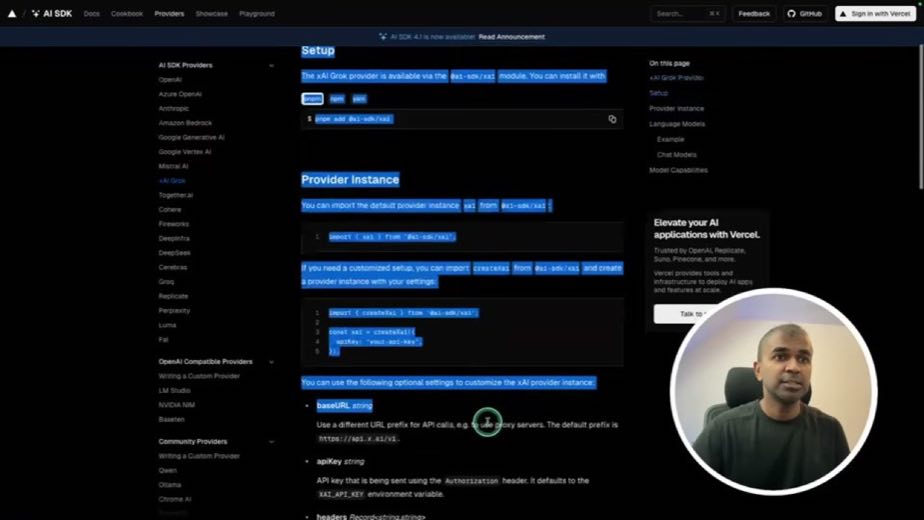Open Chrome AI provider page
The height and width of the screenshot is (520, 924).
pyautogui.click(x=174, y=499)
